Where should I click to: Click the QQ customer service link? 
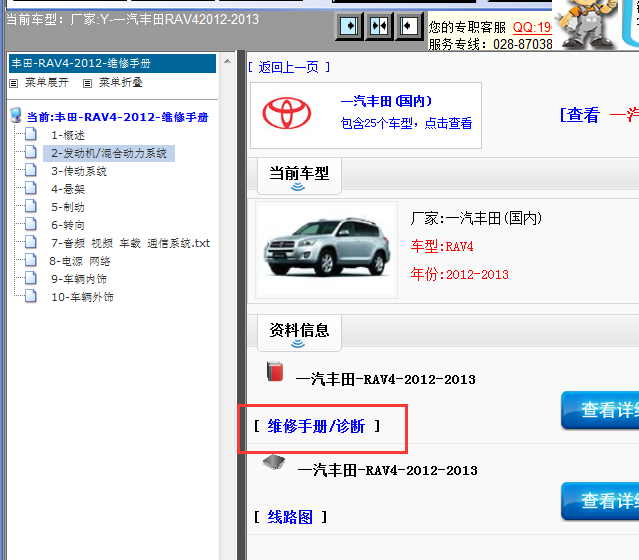tap(532, 27)
